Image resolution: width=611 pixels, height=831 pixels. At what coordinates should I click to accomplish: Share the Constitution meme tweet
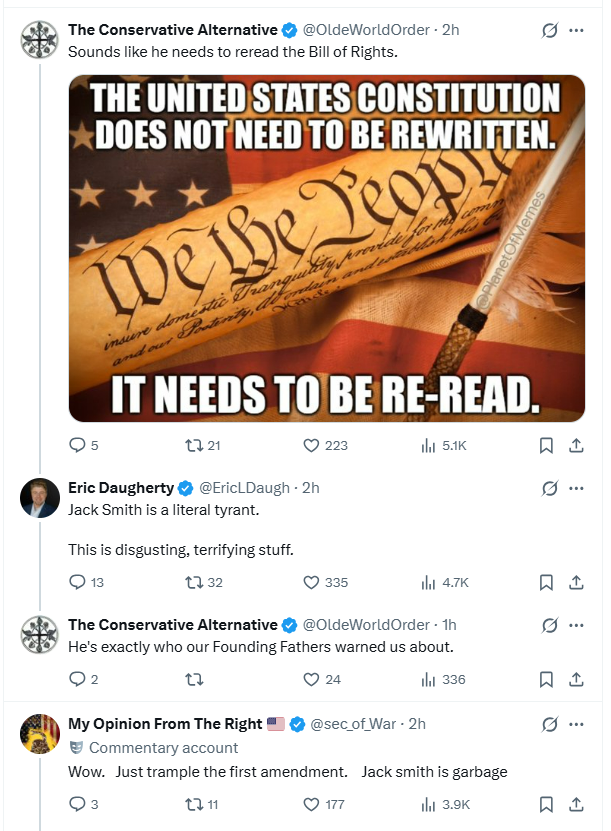[576, 446]
